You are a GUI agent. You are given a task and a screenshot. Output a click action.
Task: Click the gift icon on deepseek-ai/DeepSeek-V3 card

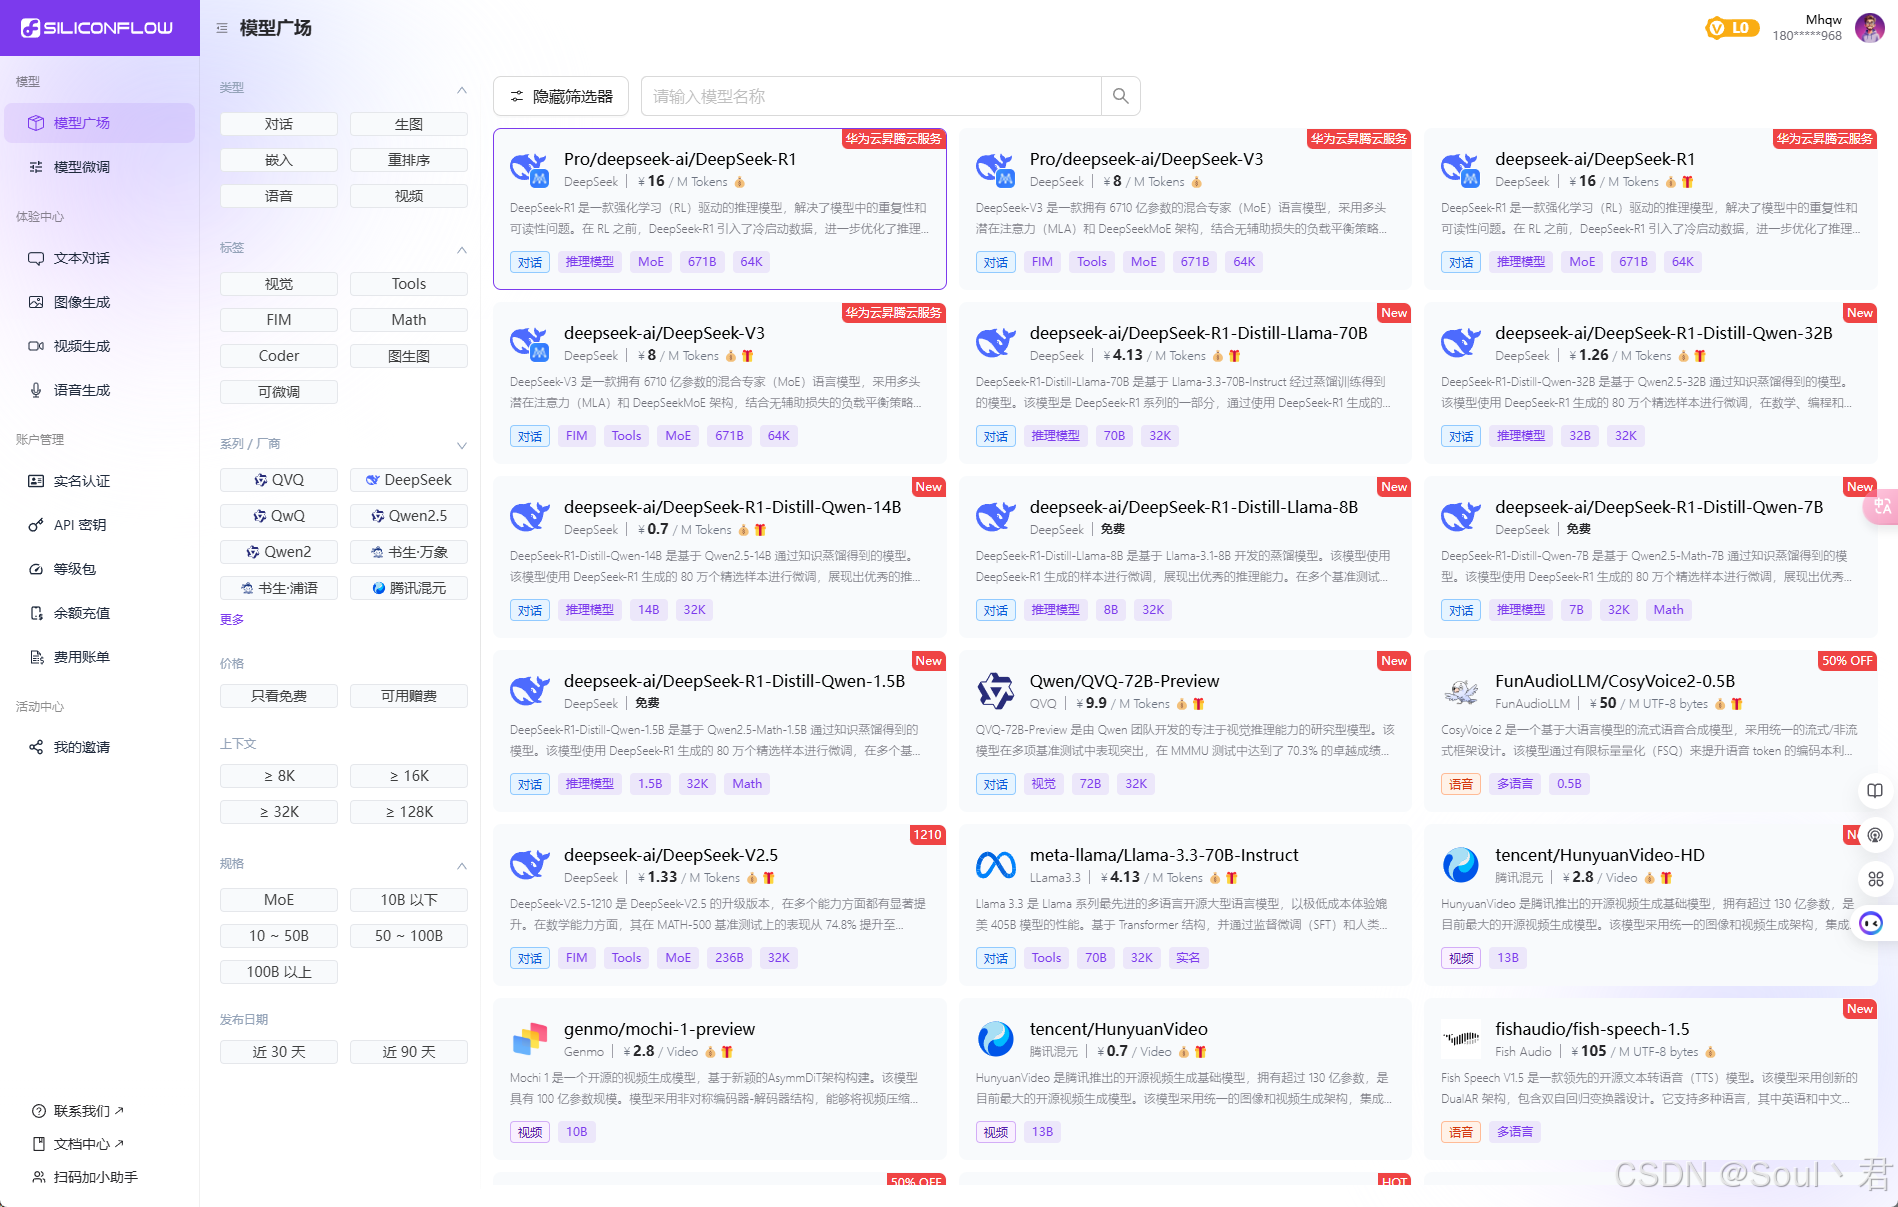click(x=748, y=356)
